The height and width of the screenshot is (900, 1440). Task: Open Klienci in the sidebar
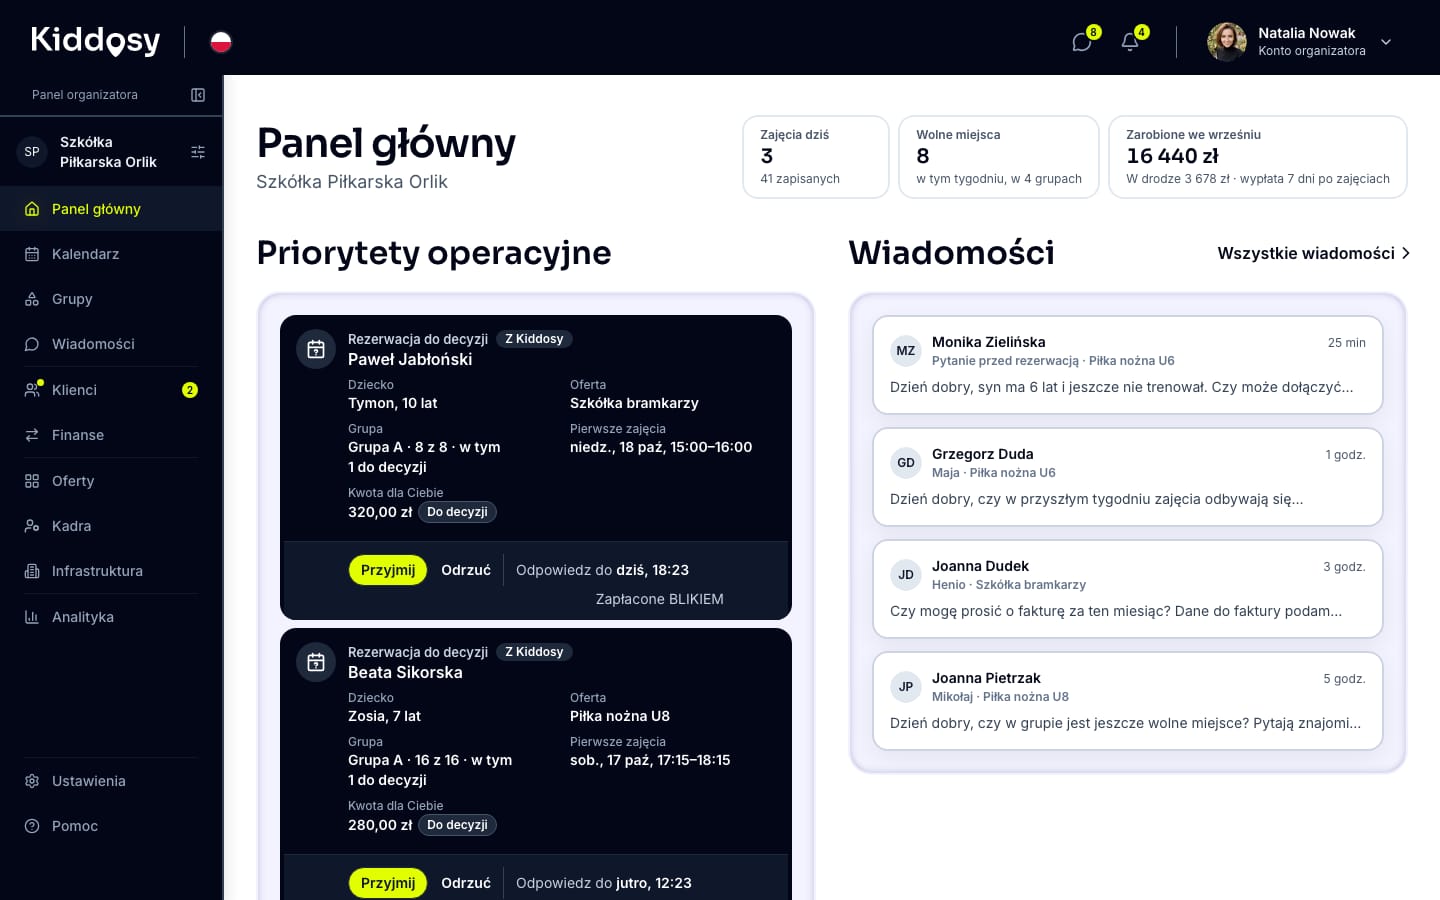[111, 390]
